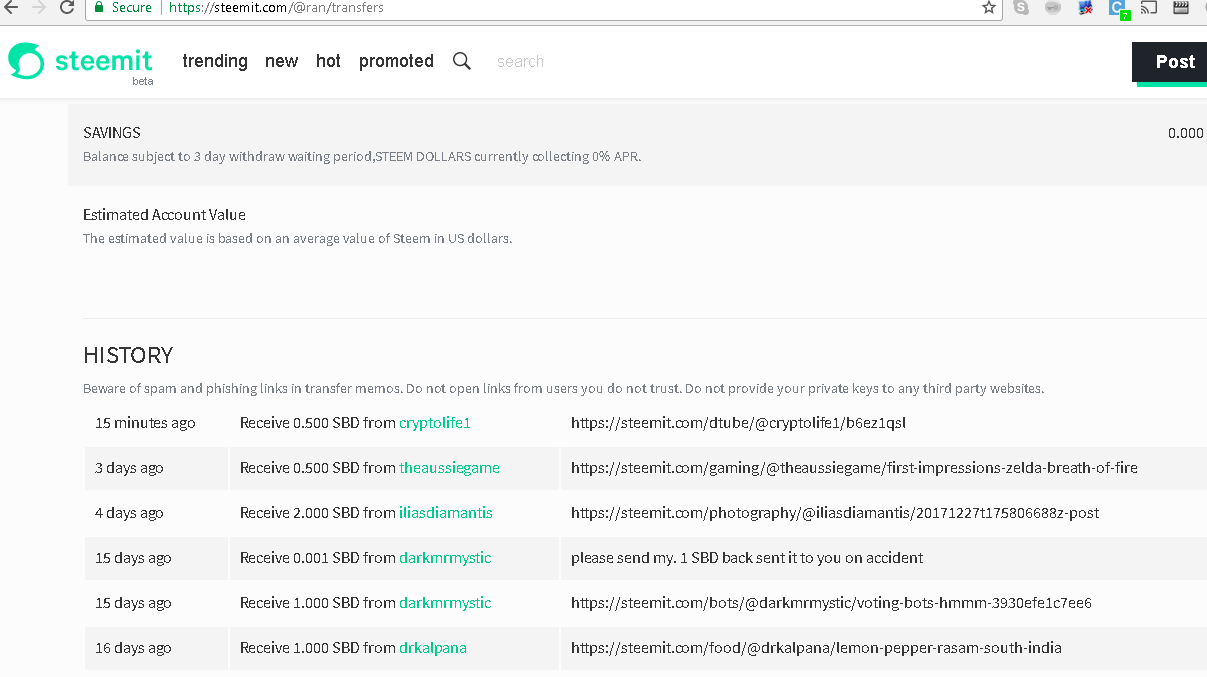Bookmark this page with the star icon
The height and width of the screenshot is (677, 1207).
click(x=989, y=7)
